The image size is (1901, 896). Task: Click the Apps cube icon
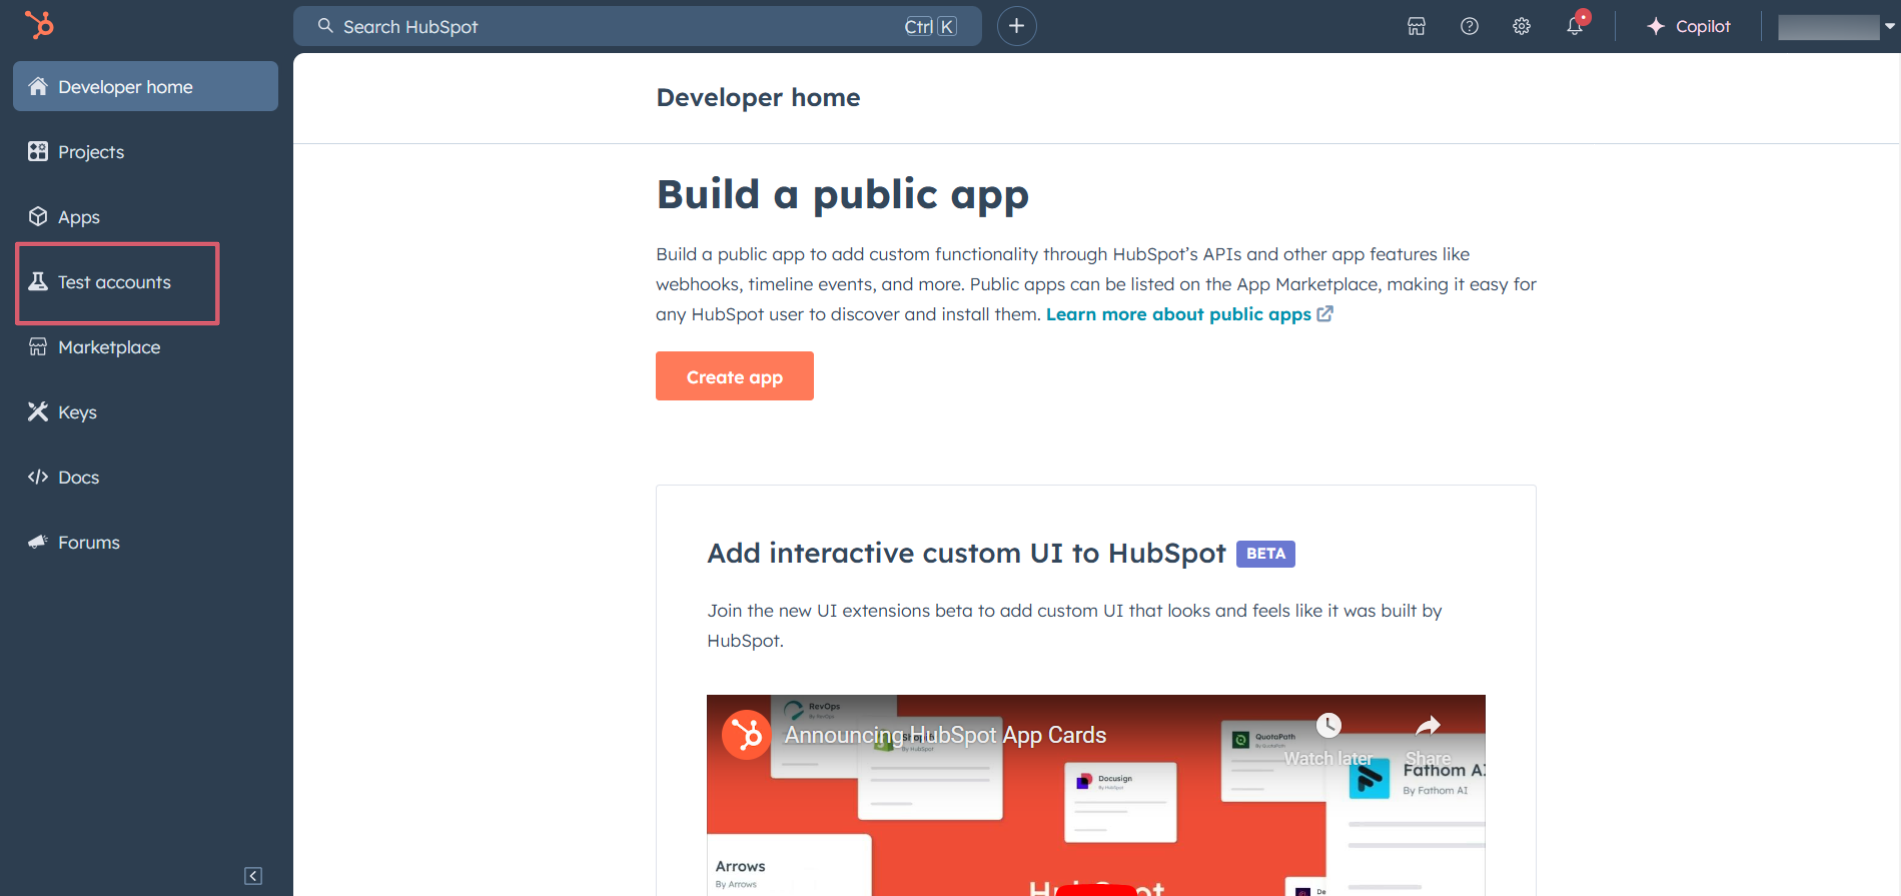tap(38, 216)
